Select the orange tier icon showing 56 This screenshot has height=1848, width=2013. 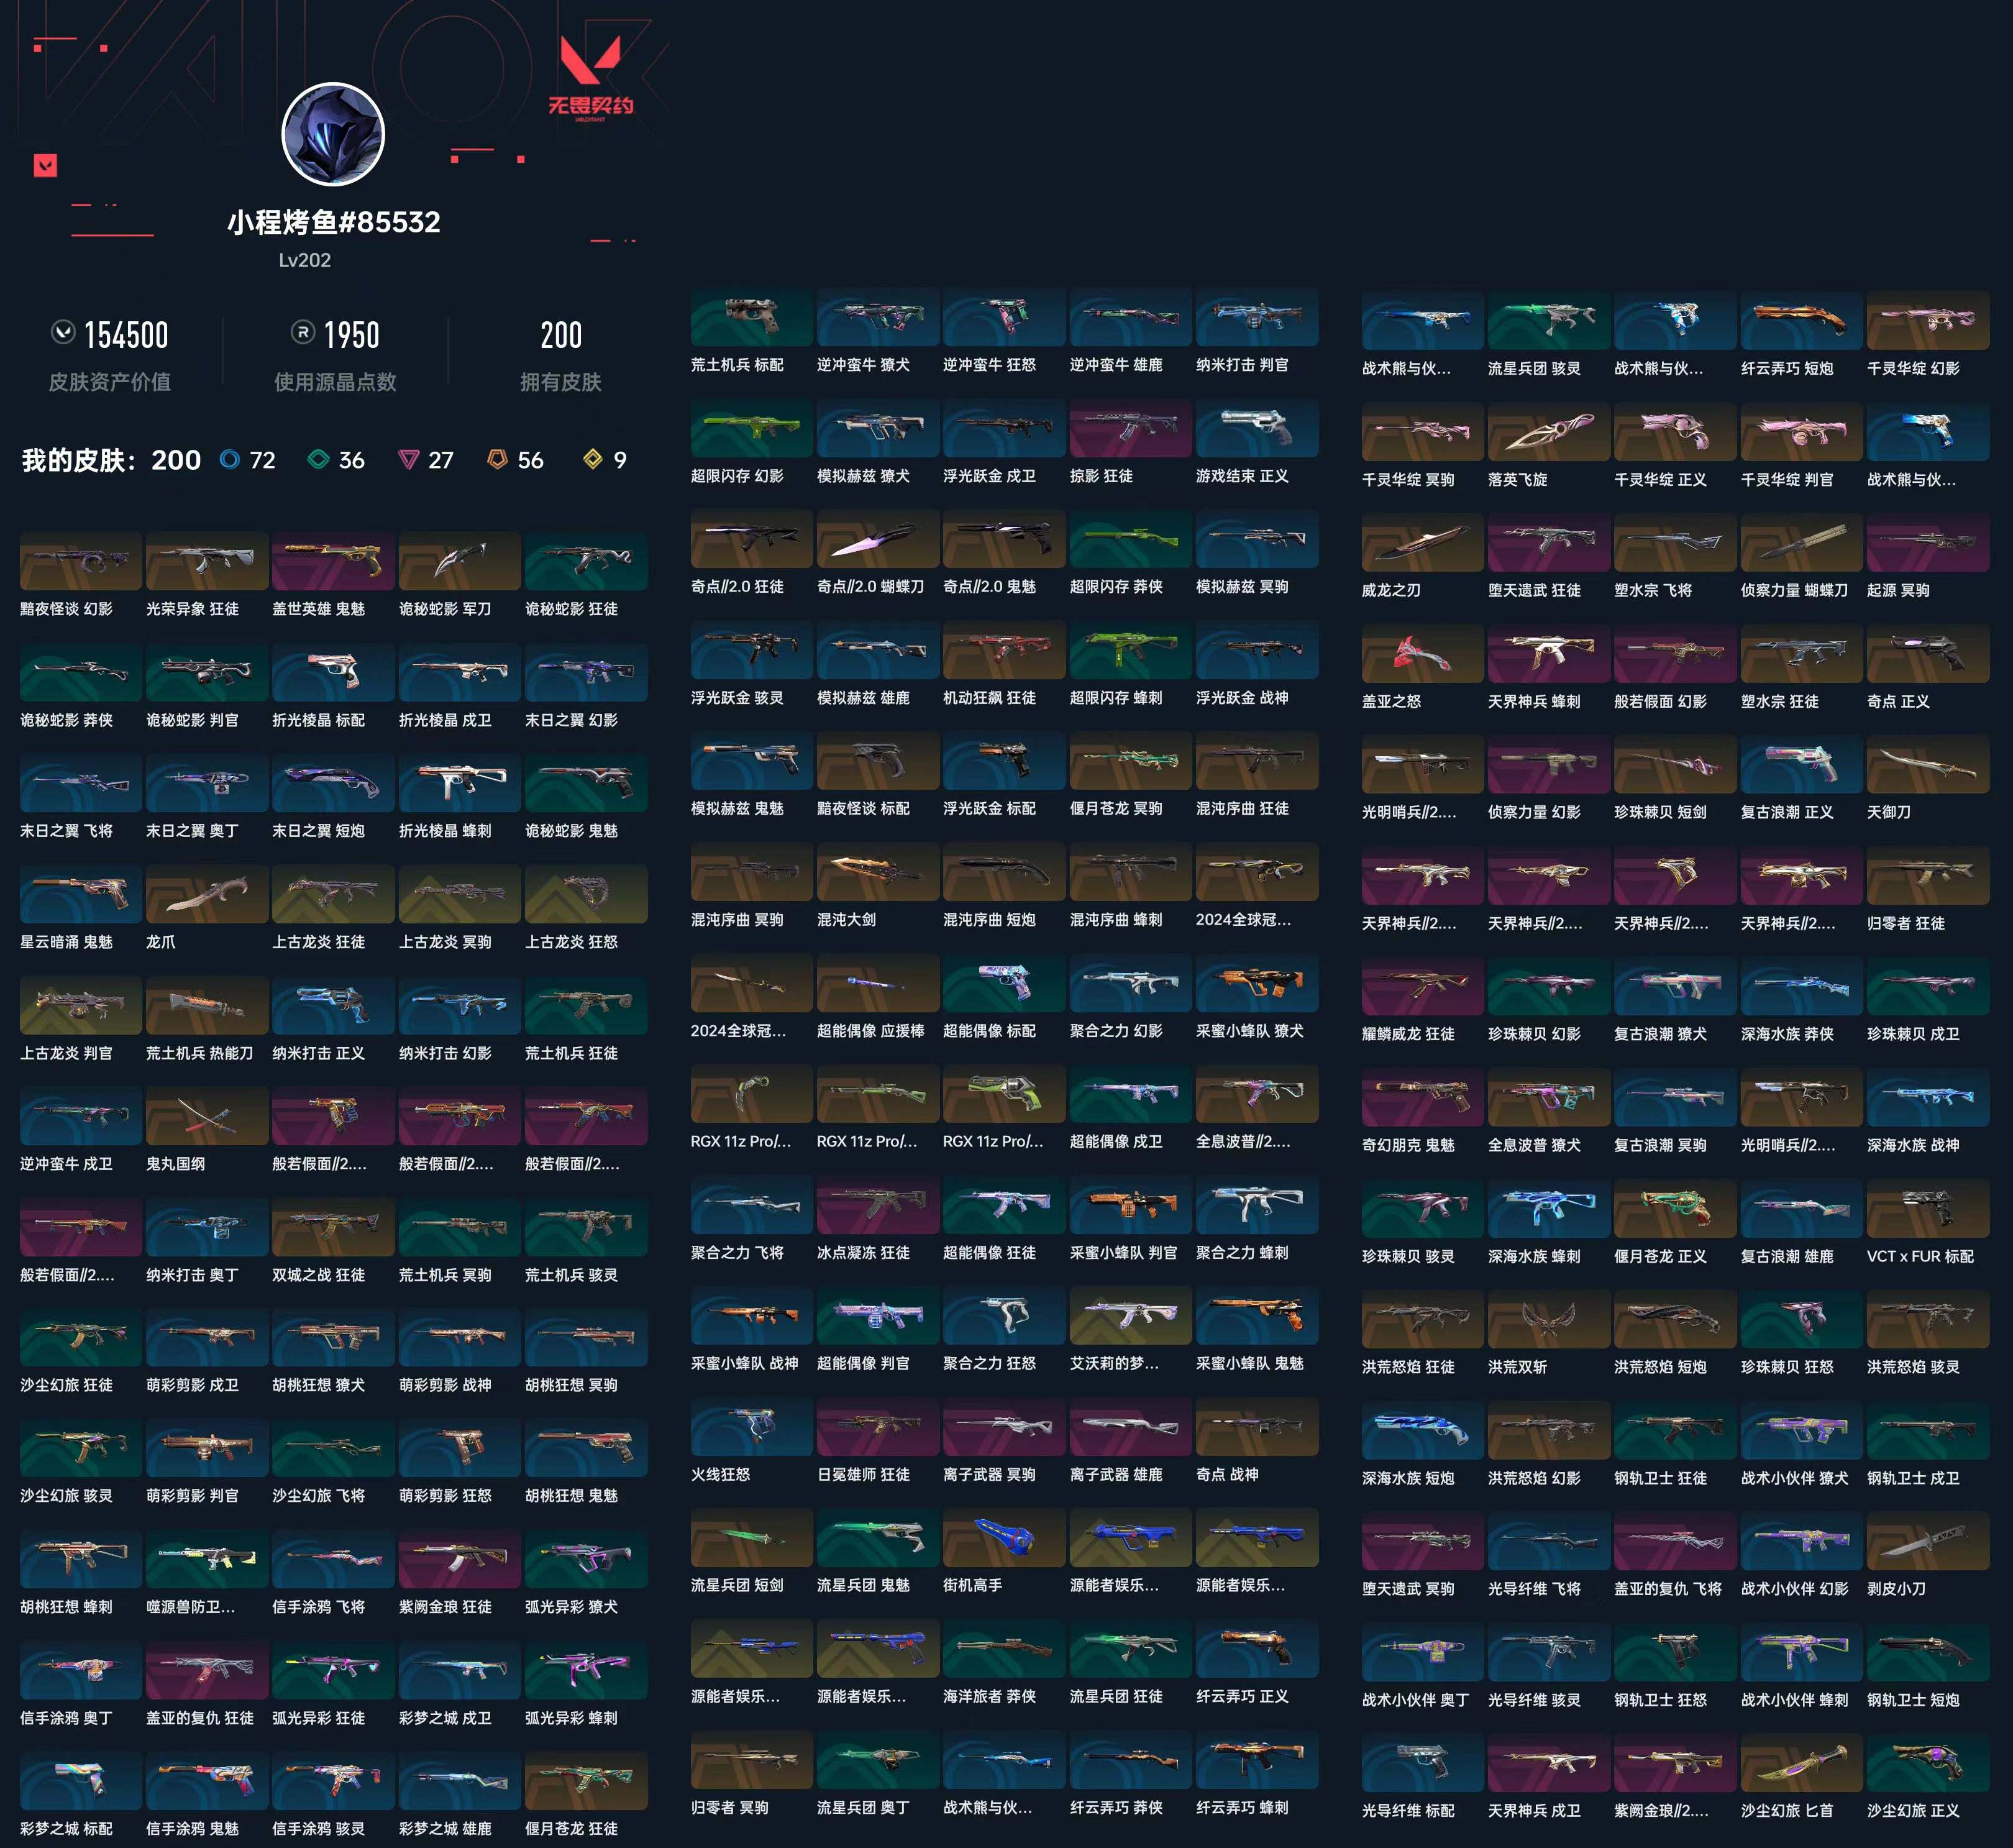497,459
